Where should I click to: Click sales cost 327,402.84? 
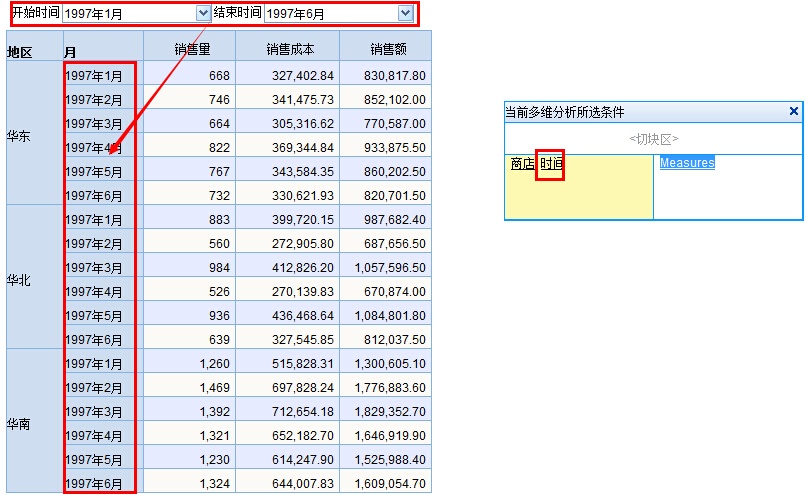click(303, 76)
